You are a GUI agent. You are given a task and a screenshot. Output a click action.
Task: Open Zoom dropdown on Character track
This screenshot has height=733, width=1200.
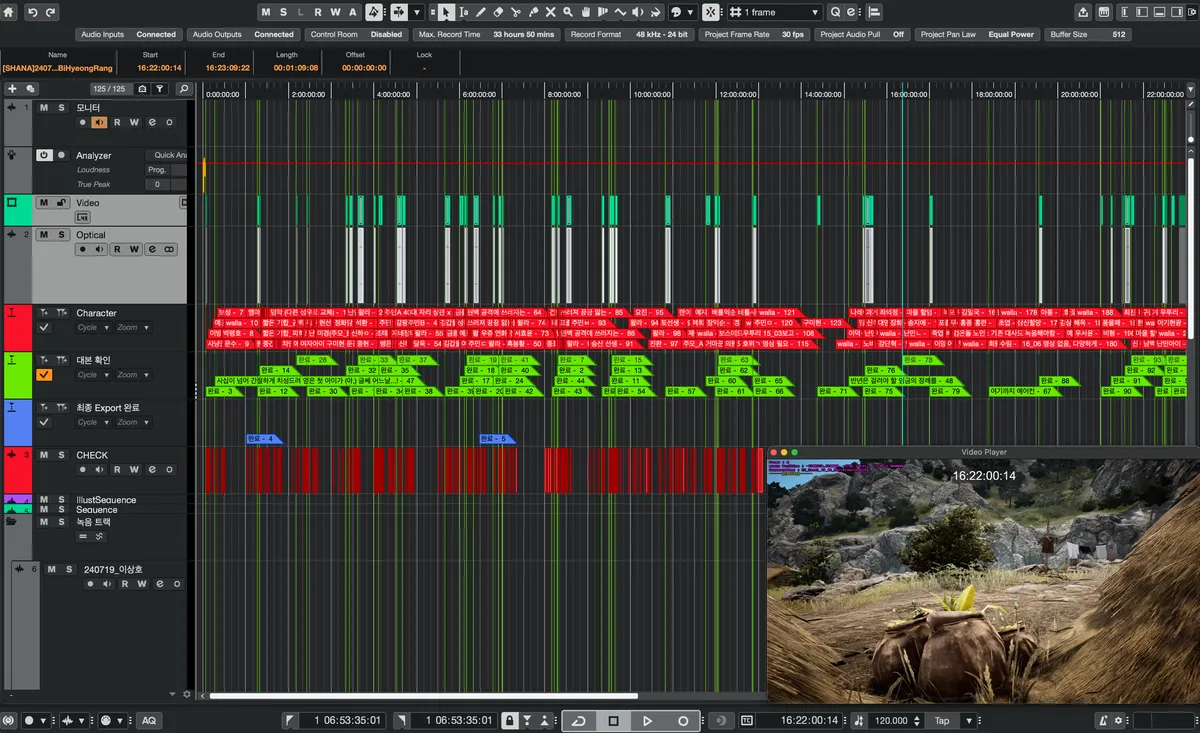133,327
